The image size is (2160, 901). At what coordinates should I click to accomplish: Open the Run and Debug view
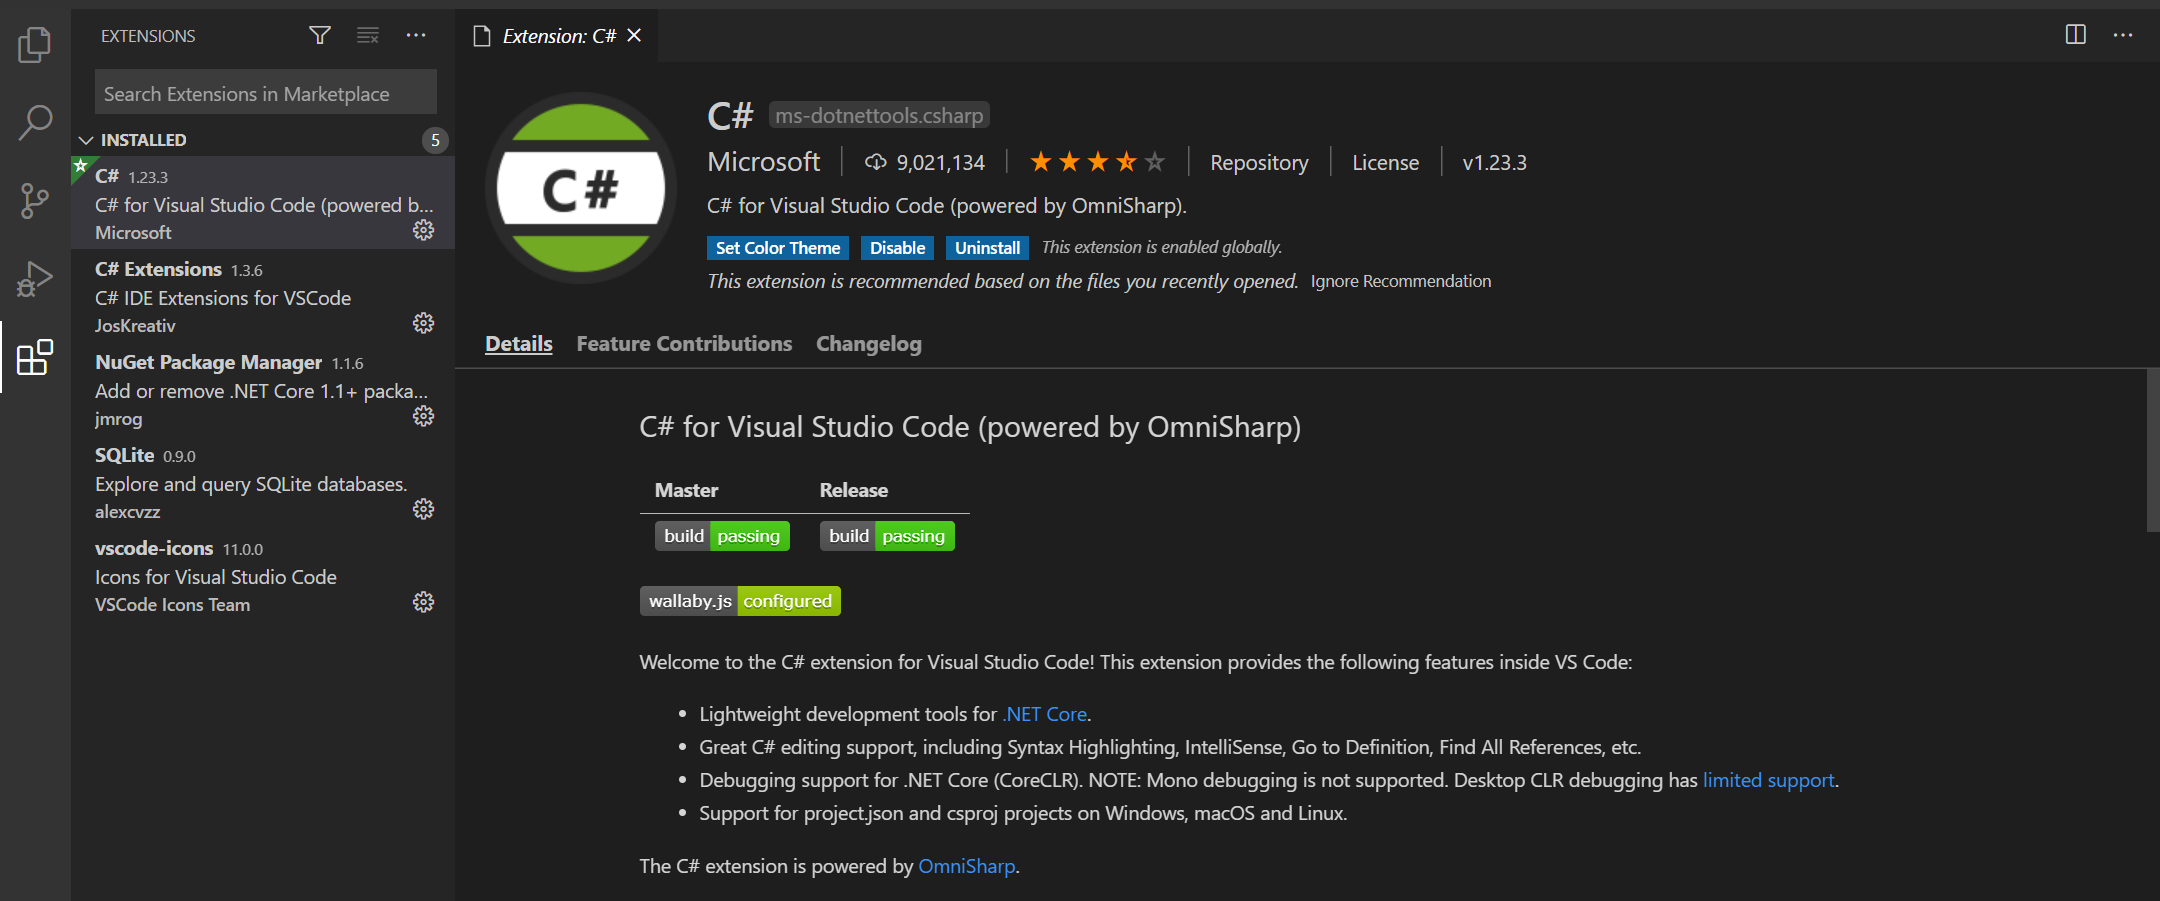pyautogui.click(x=35, y=279)
